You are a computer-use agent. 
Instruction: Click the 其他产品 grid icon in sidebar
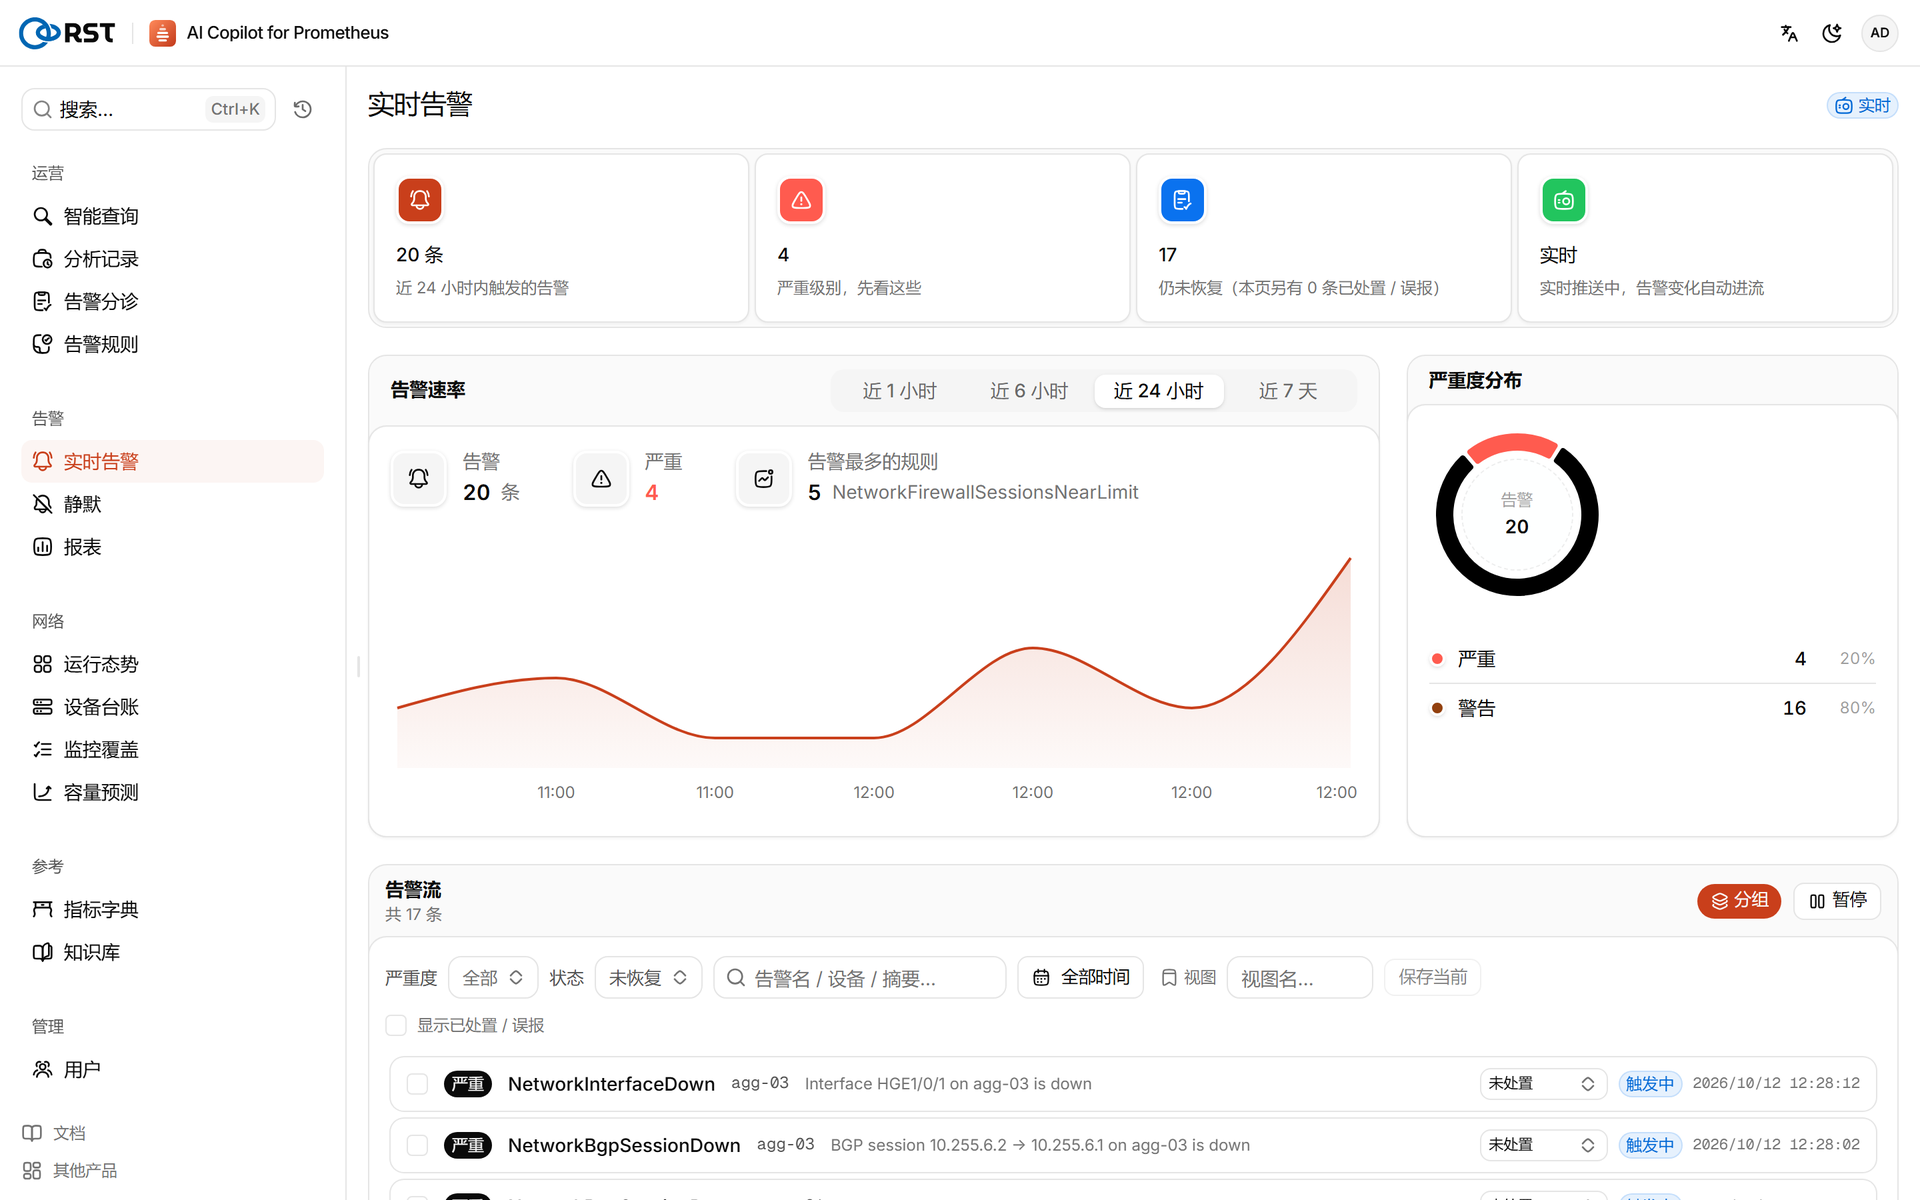coord(32,1170)
